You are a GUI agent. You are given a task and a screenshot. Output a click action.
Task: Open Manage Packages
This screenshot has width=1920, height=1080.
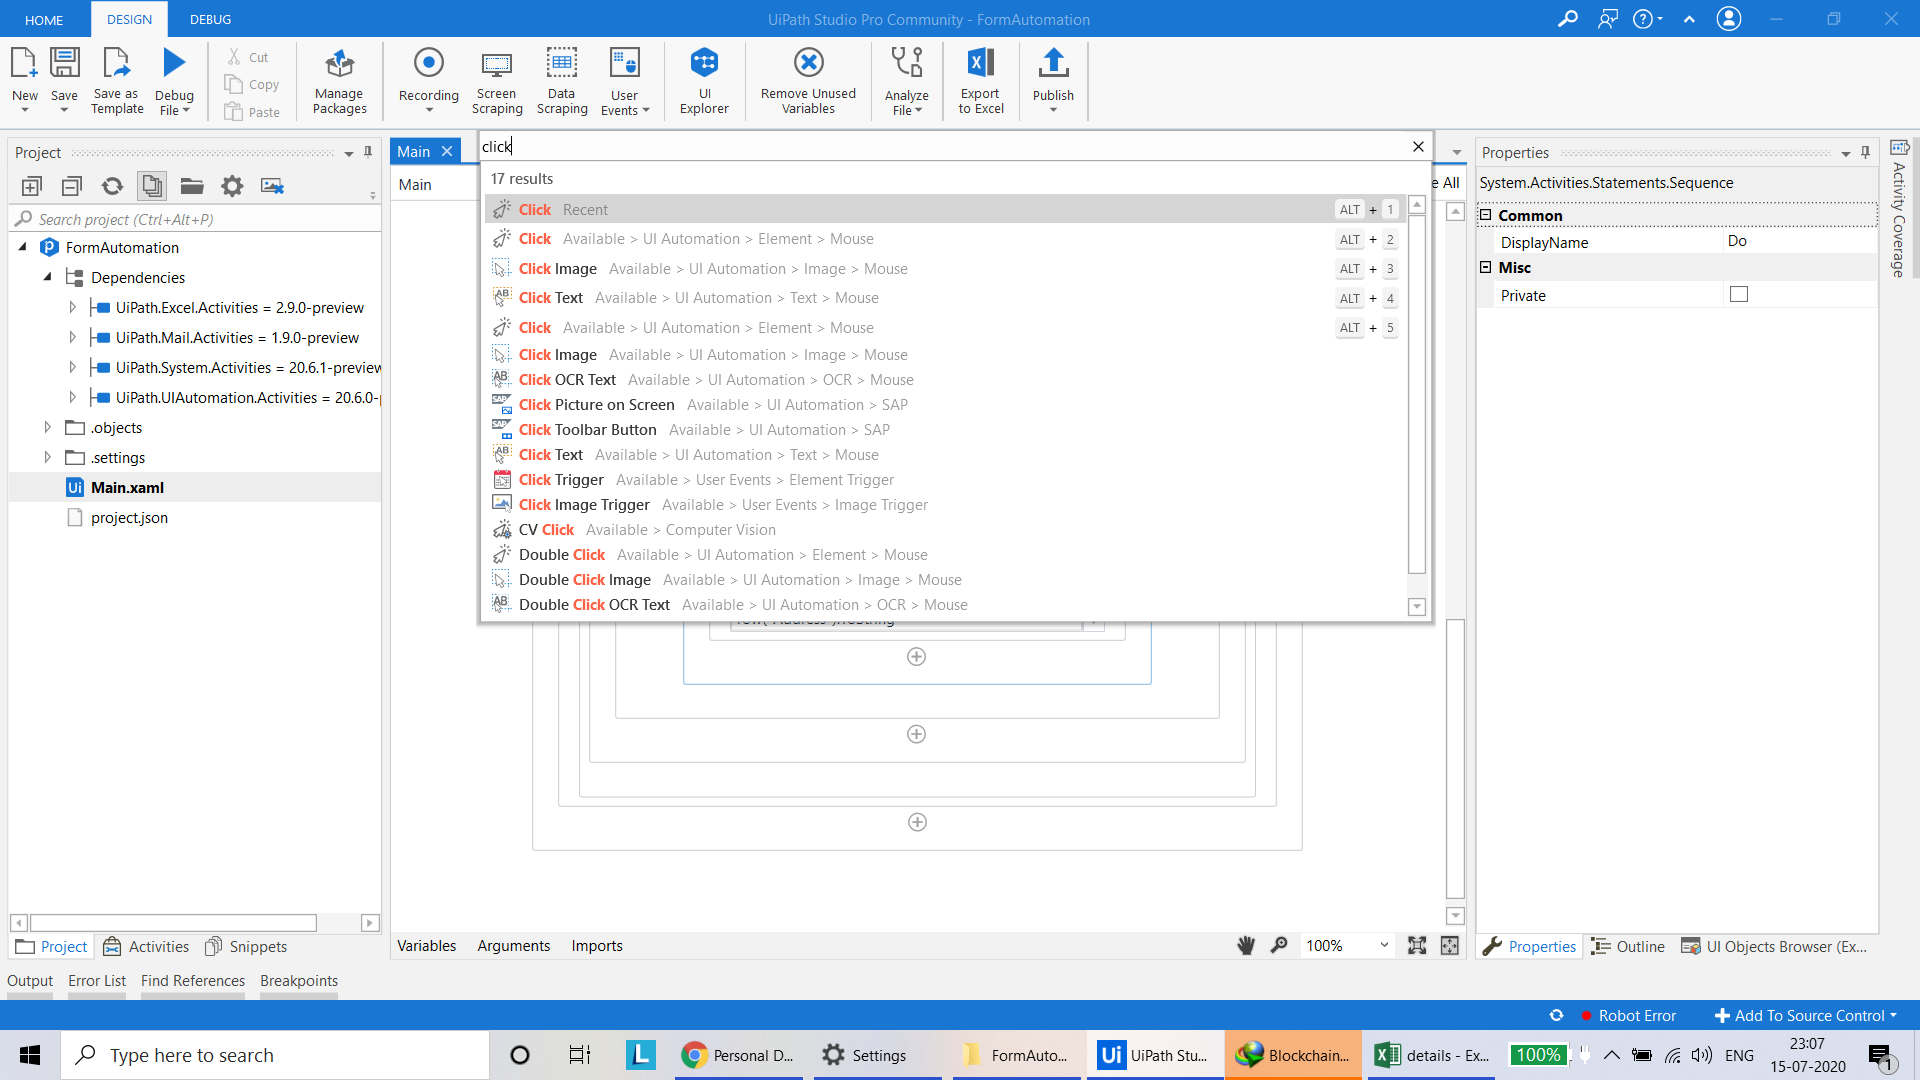339,82
